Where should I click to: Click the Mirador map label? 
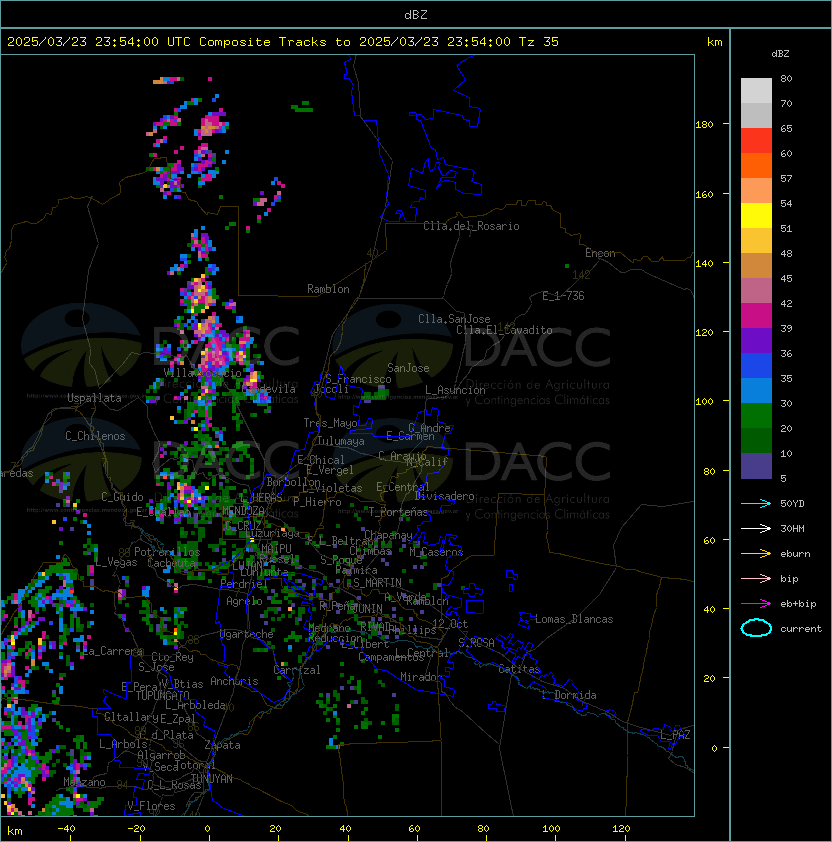point(422,677)
